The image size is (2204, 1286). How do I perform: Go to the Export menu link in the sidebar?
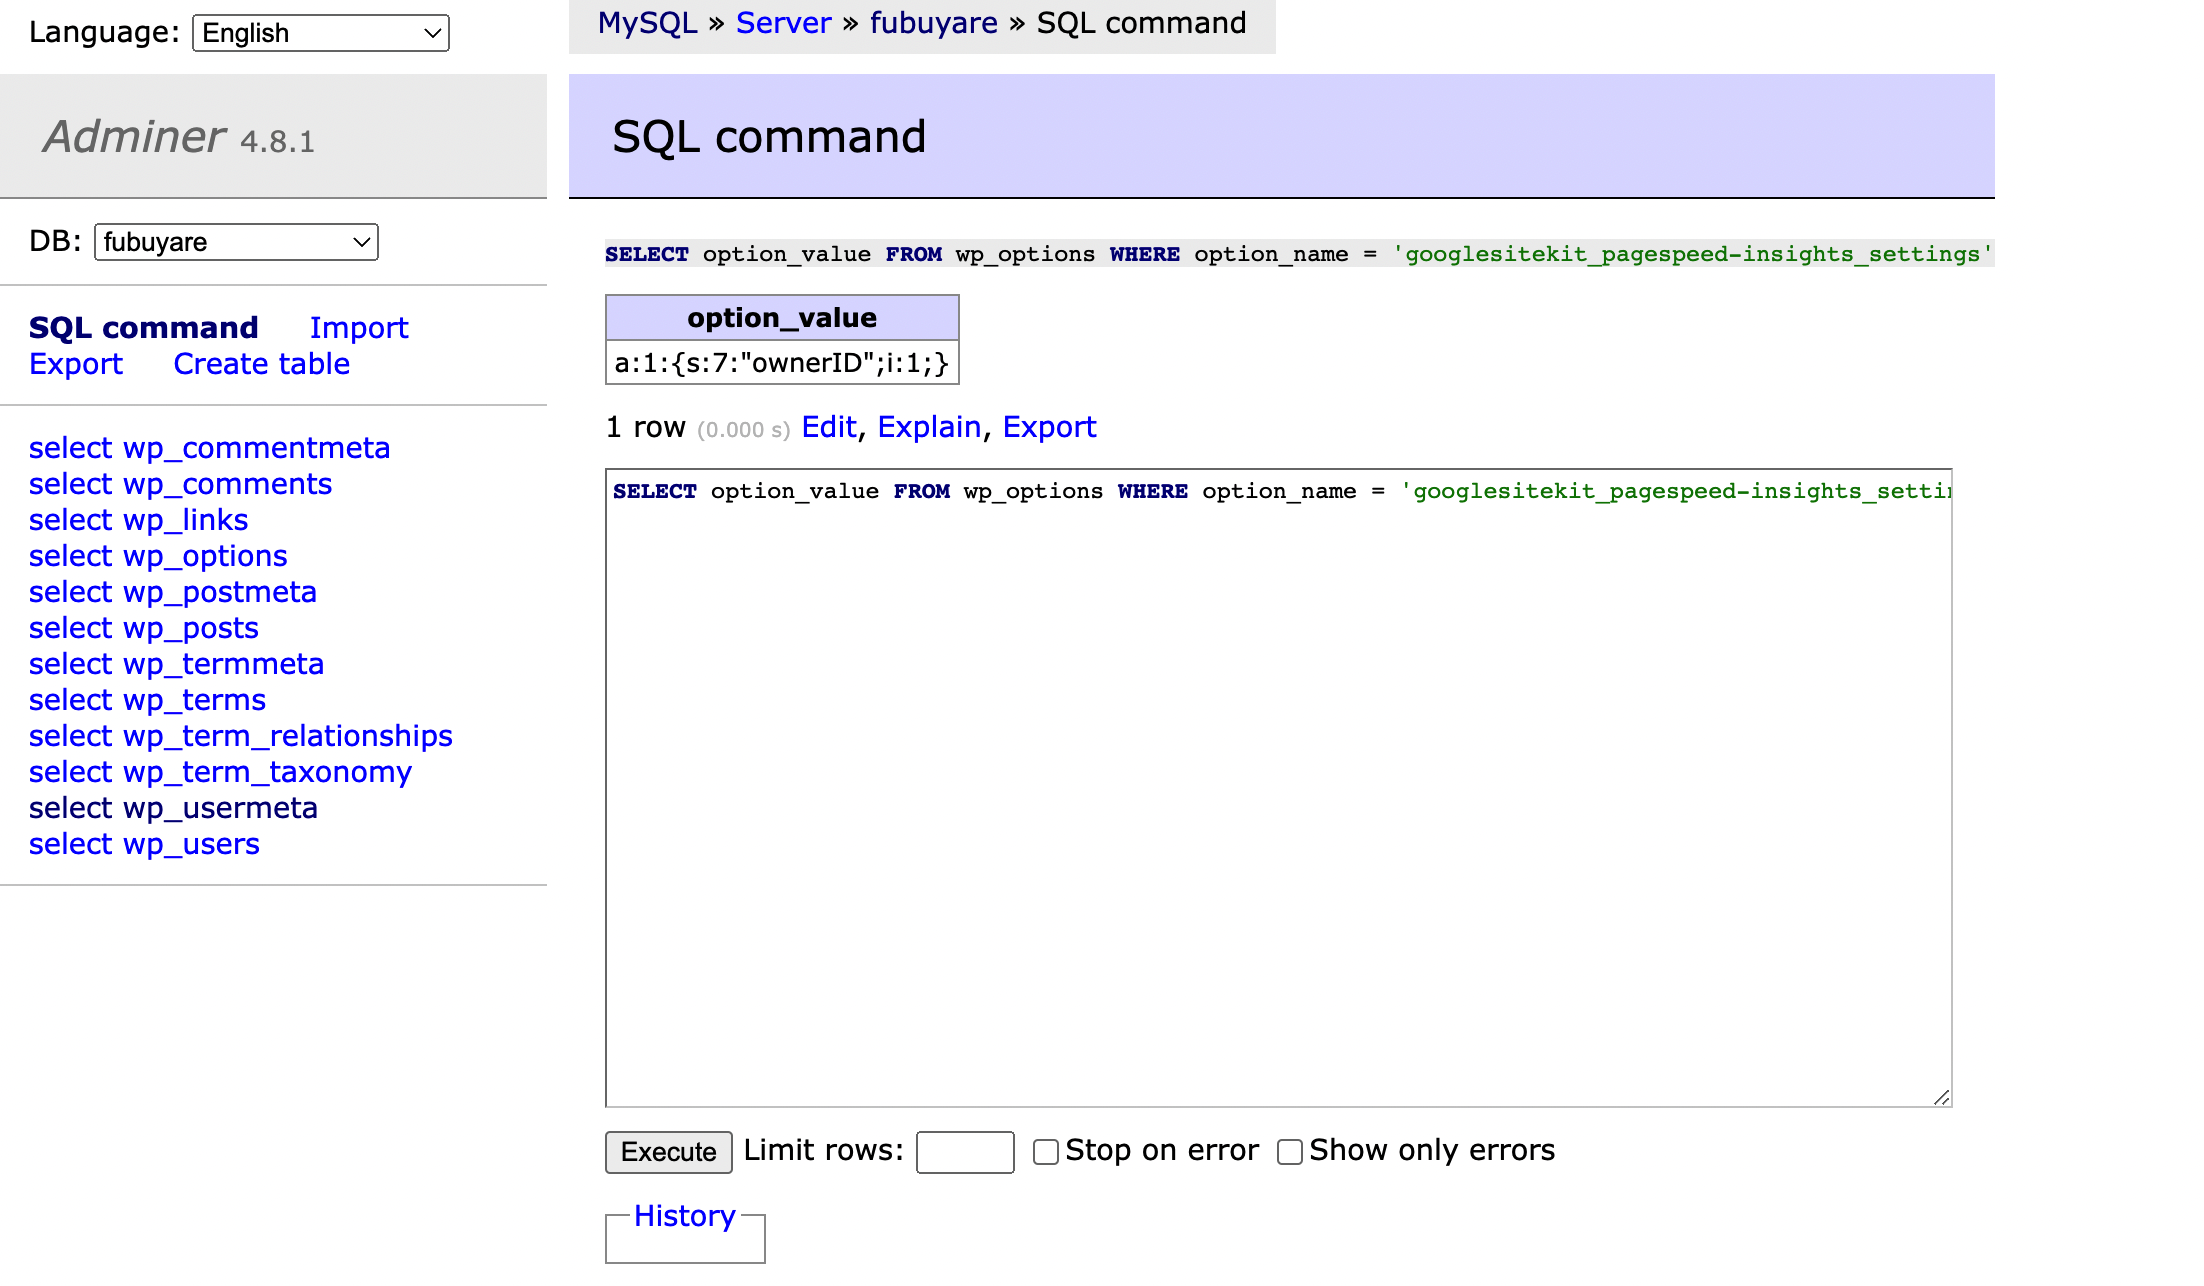pyautogui.click(x=76, y=364)
